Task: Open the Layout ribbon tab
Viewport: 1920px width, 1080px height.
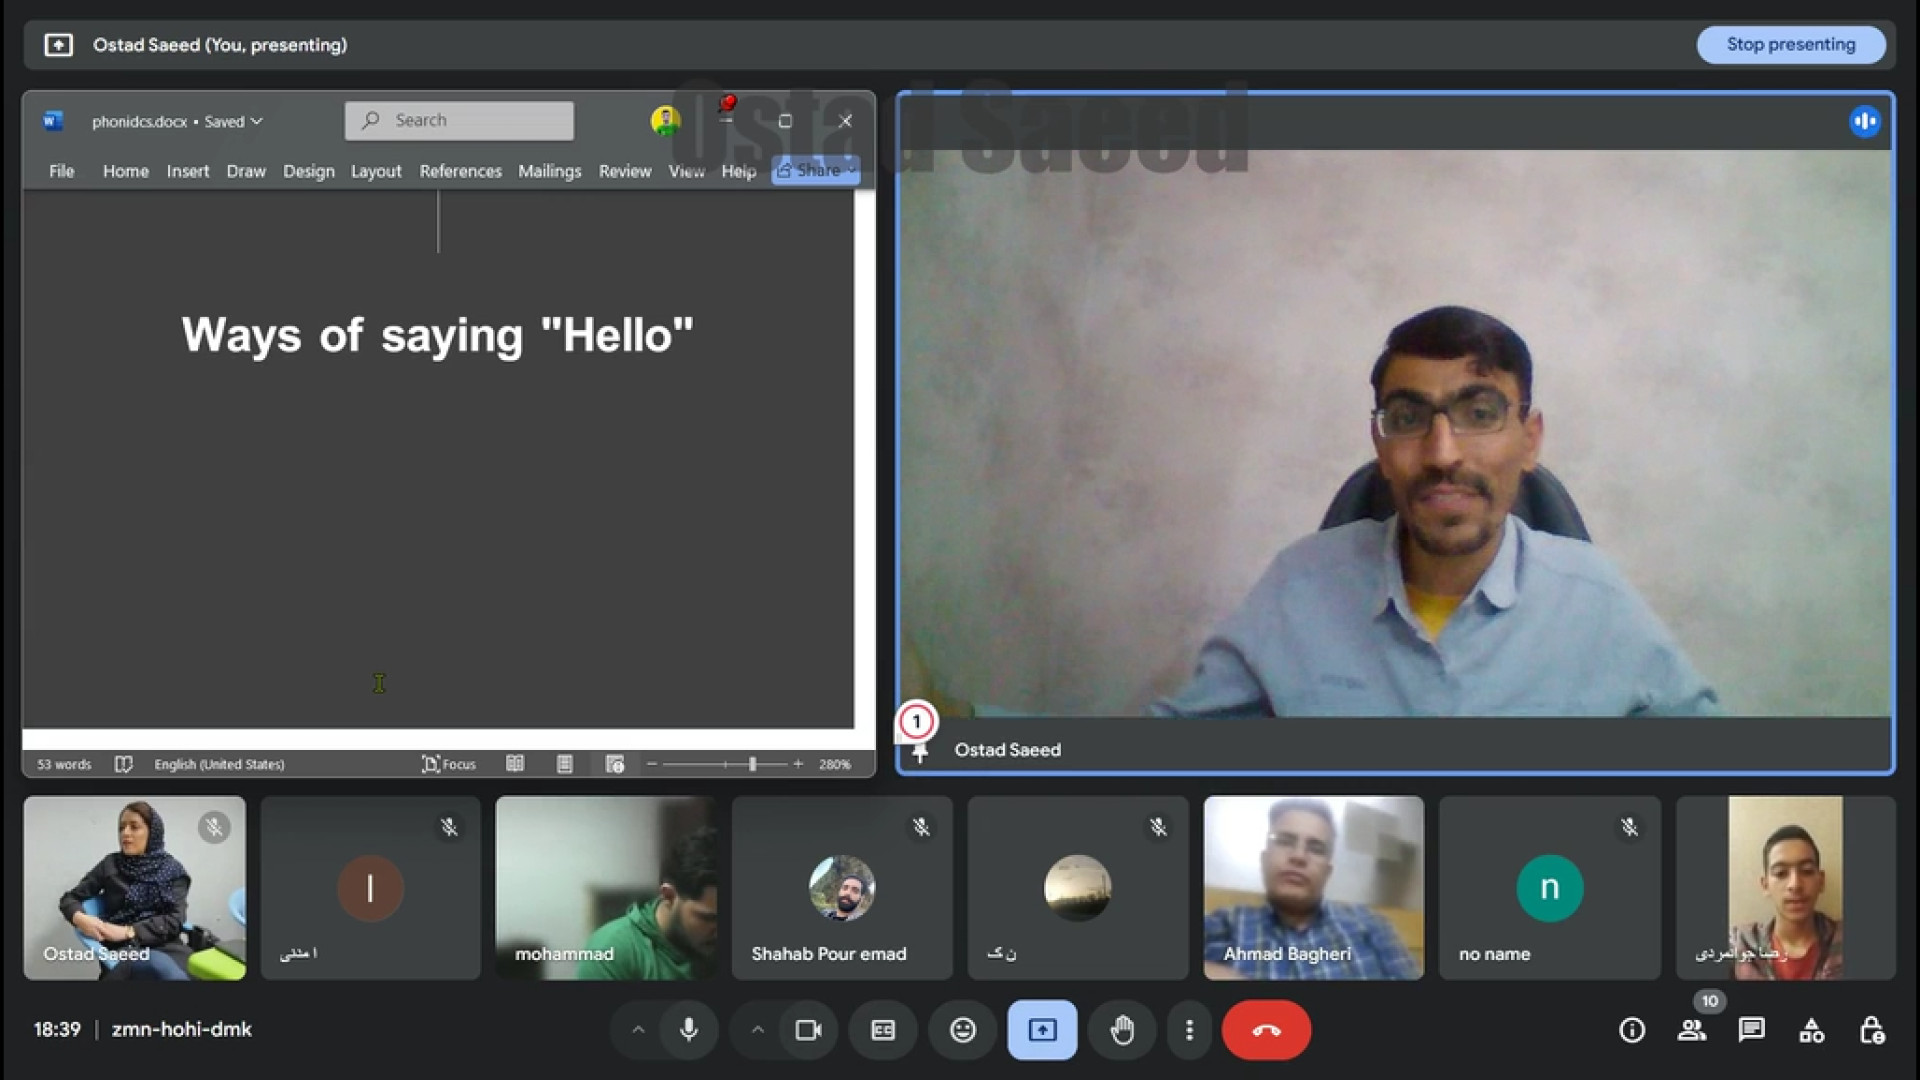Action: click(376, 171)
